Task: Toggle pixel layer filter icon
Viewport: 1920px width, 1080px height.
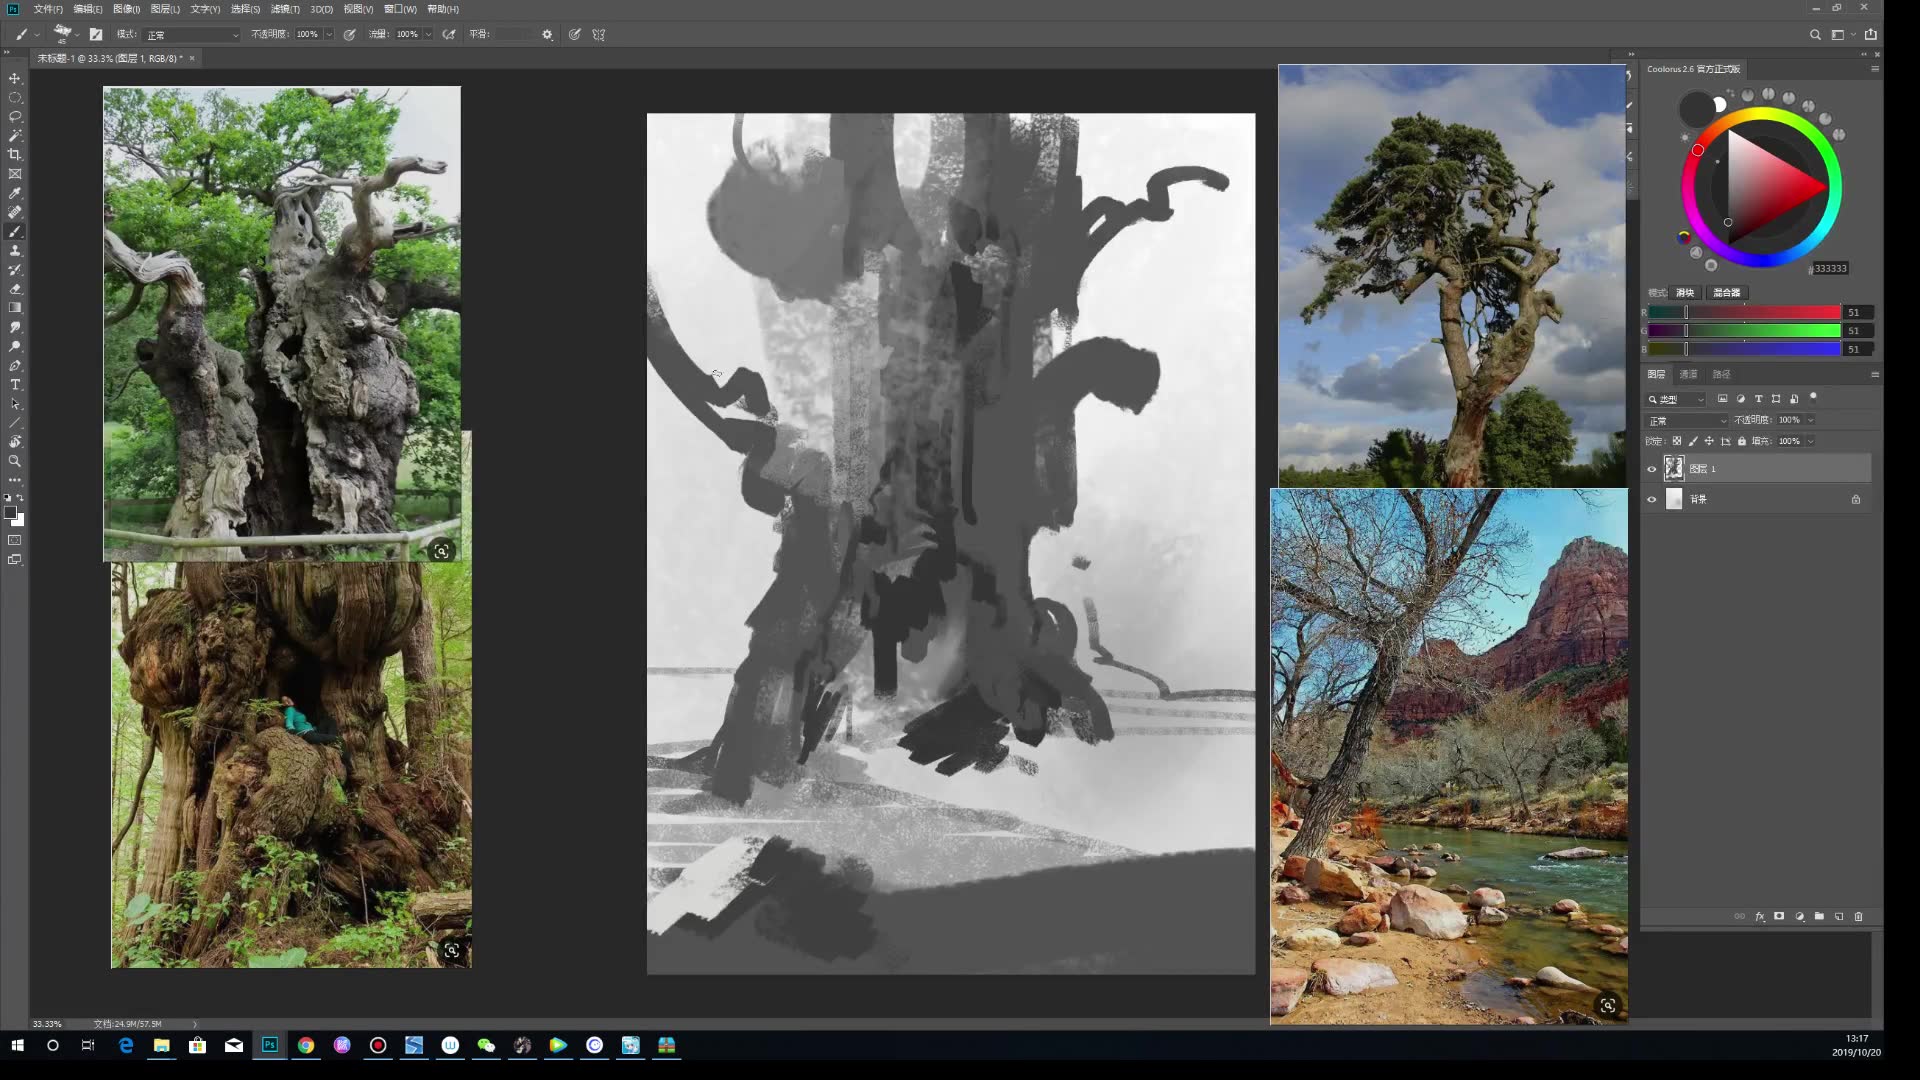Action: [1722, 399]
